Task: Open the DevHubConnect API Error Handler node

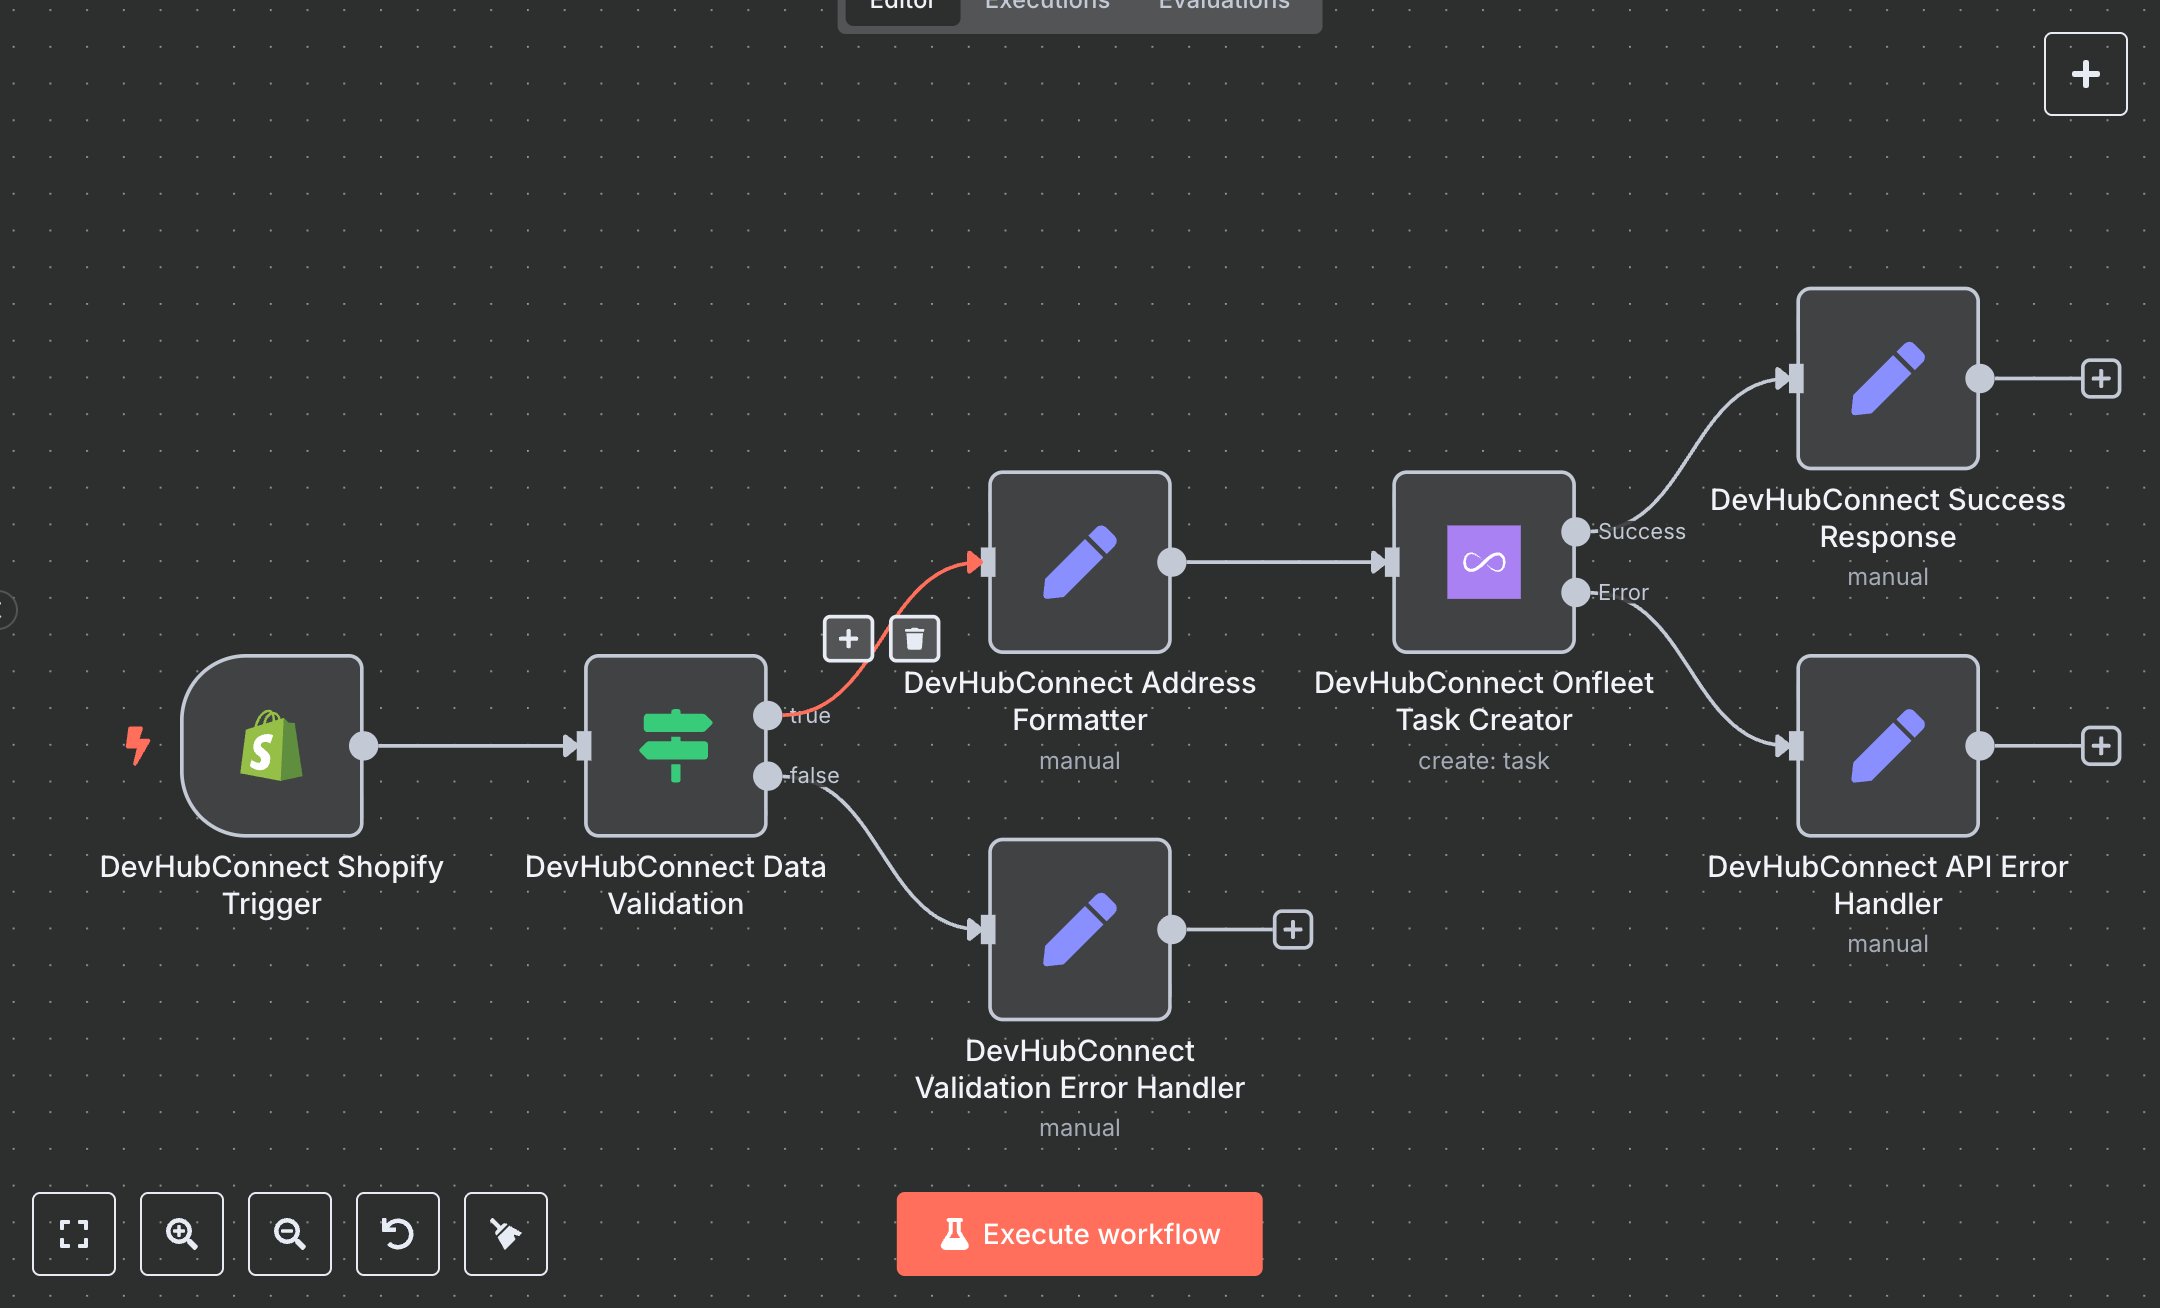Action: tap(1886, 745)
